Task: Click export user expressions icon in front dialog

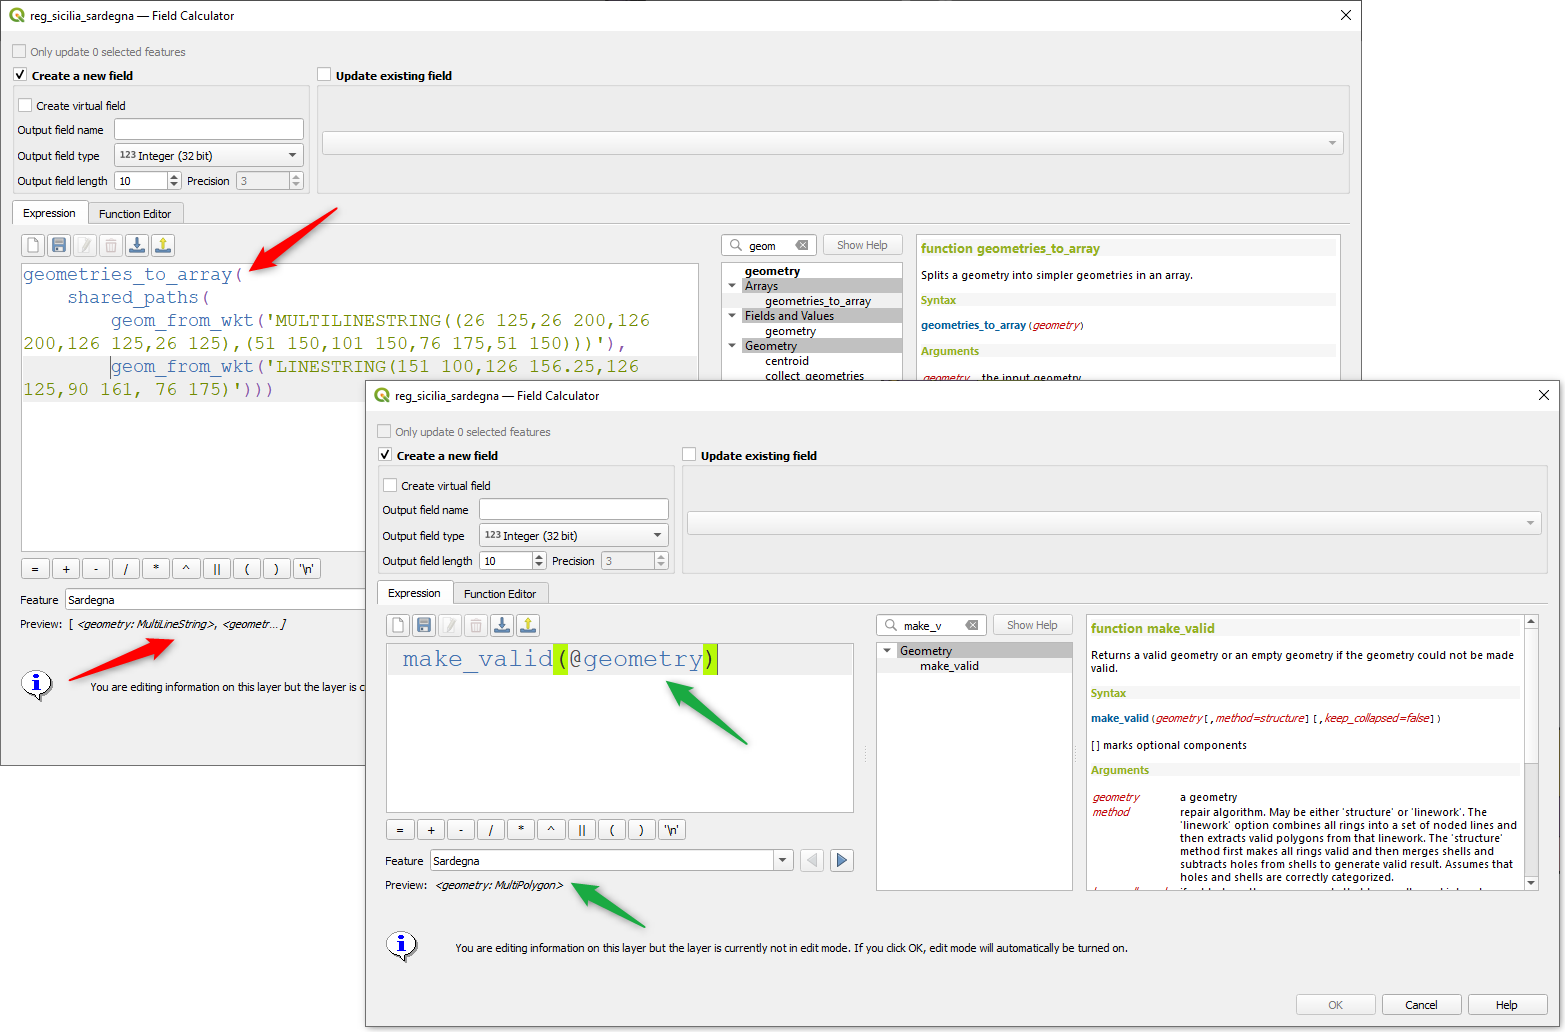Action: (528, 625)
